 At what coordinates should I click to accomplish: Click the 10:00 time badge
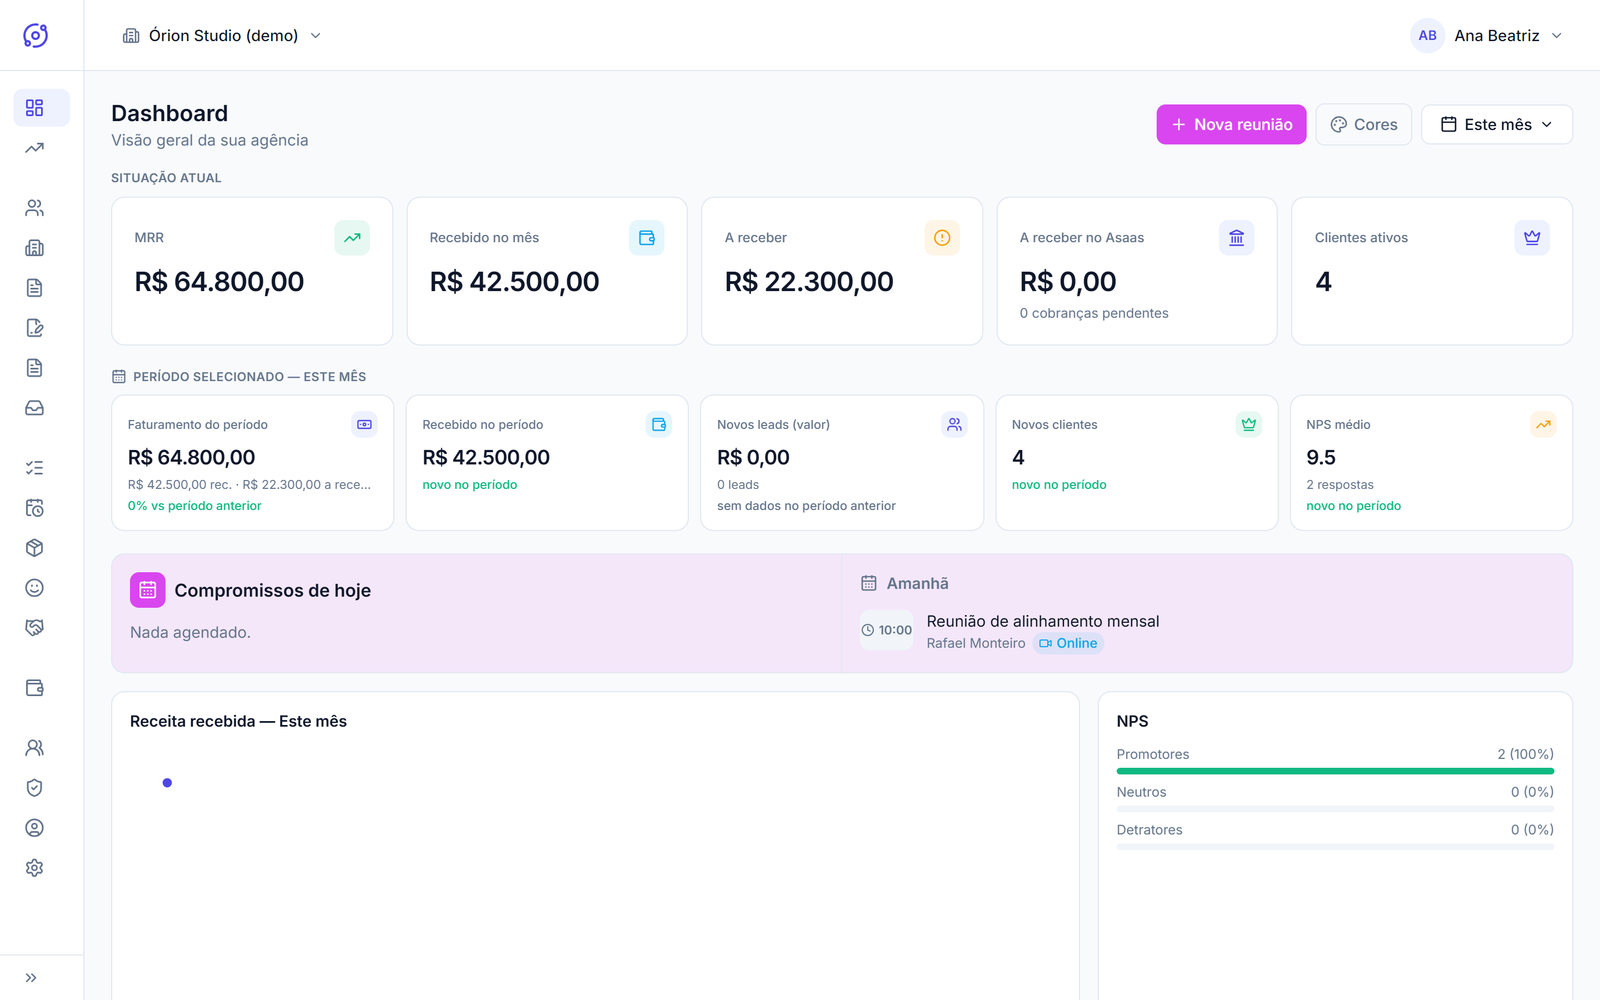(x=887, y=630)
